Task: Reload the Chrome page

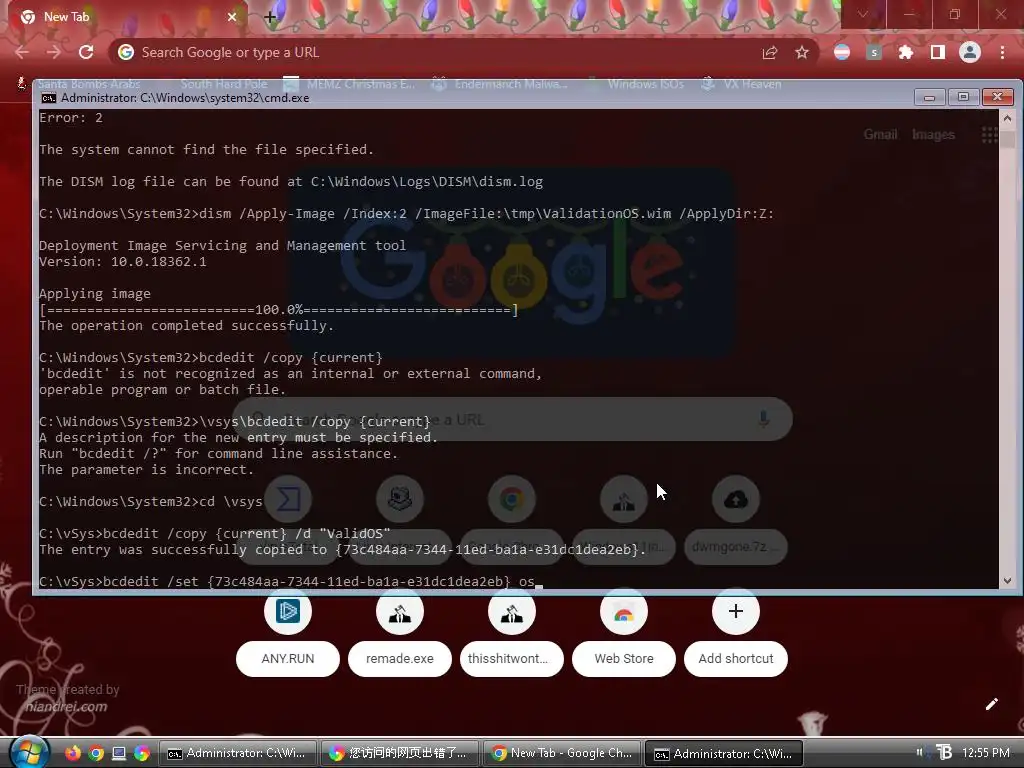Action: pos(86,52)
